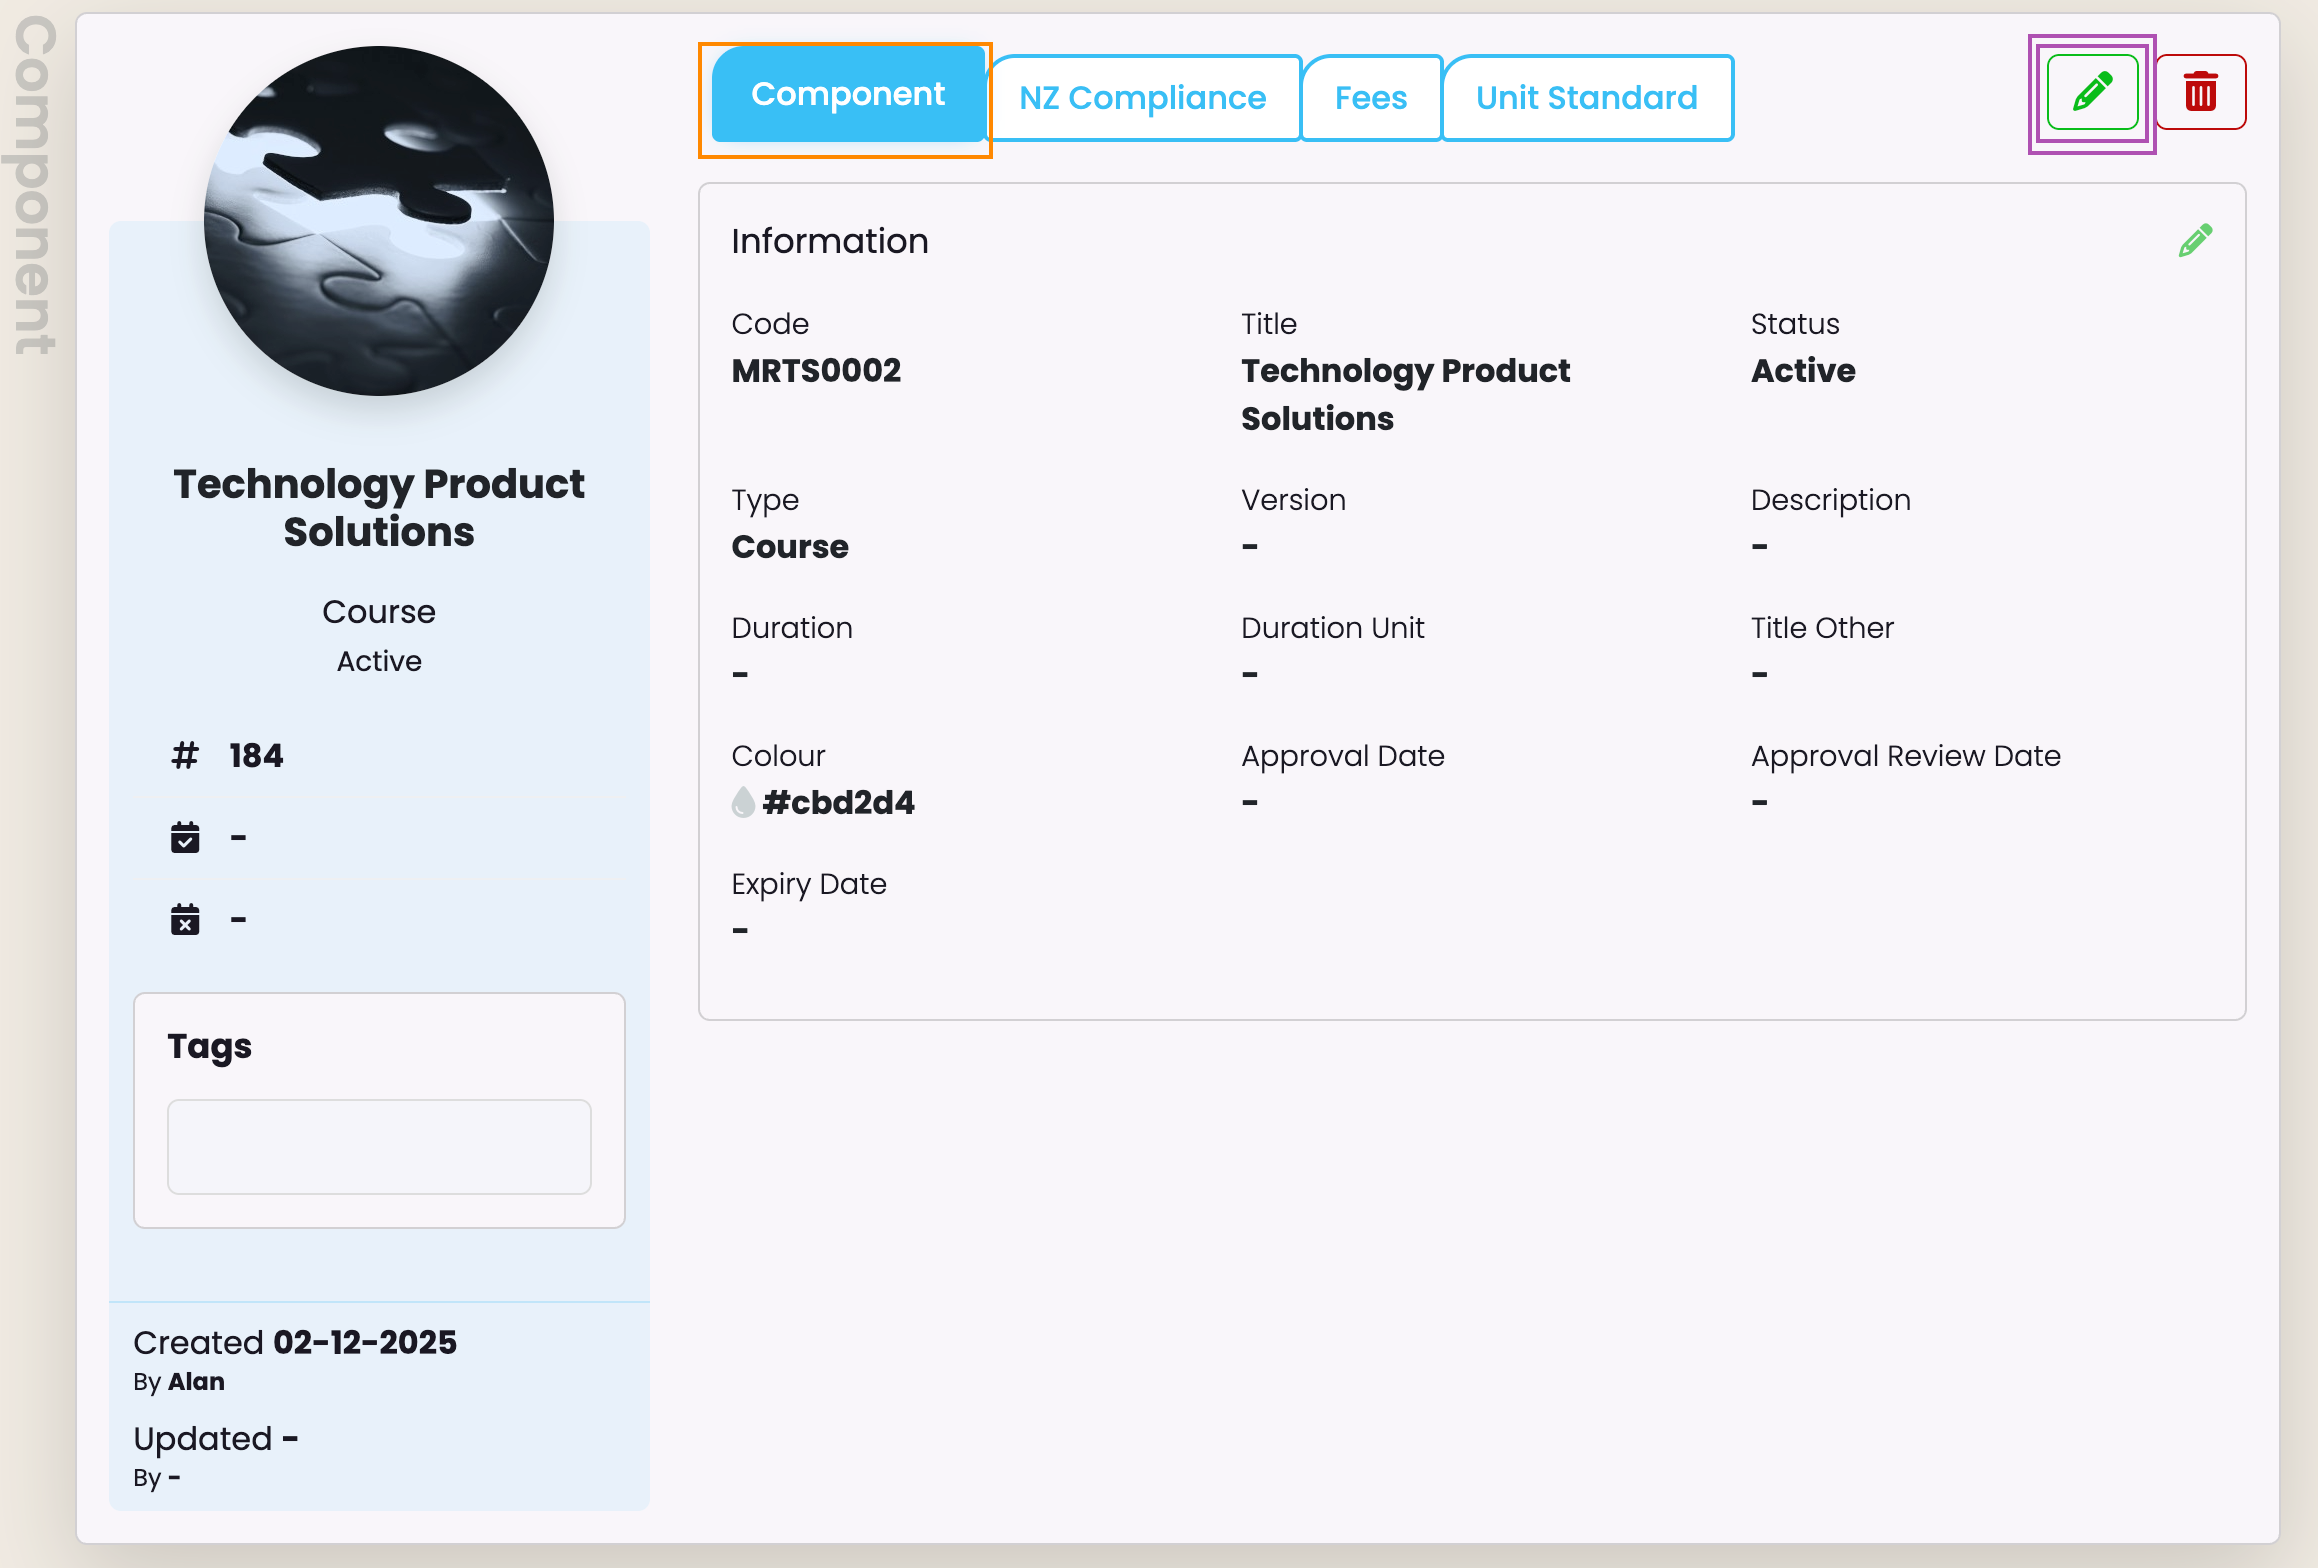Image resolution: width=2318 pixels, height=1568 pixels.
Task: Click the Course type value
Action: tap(790, 547)
